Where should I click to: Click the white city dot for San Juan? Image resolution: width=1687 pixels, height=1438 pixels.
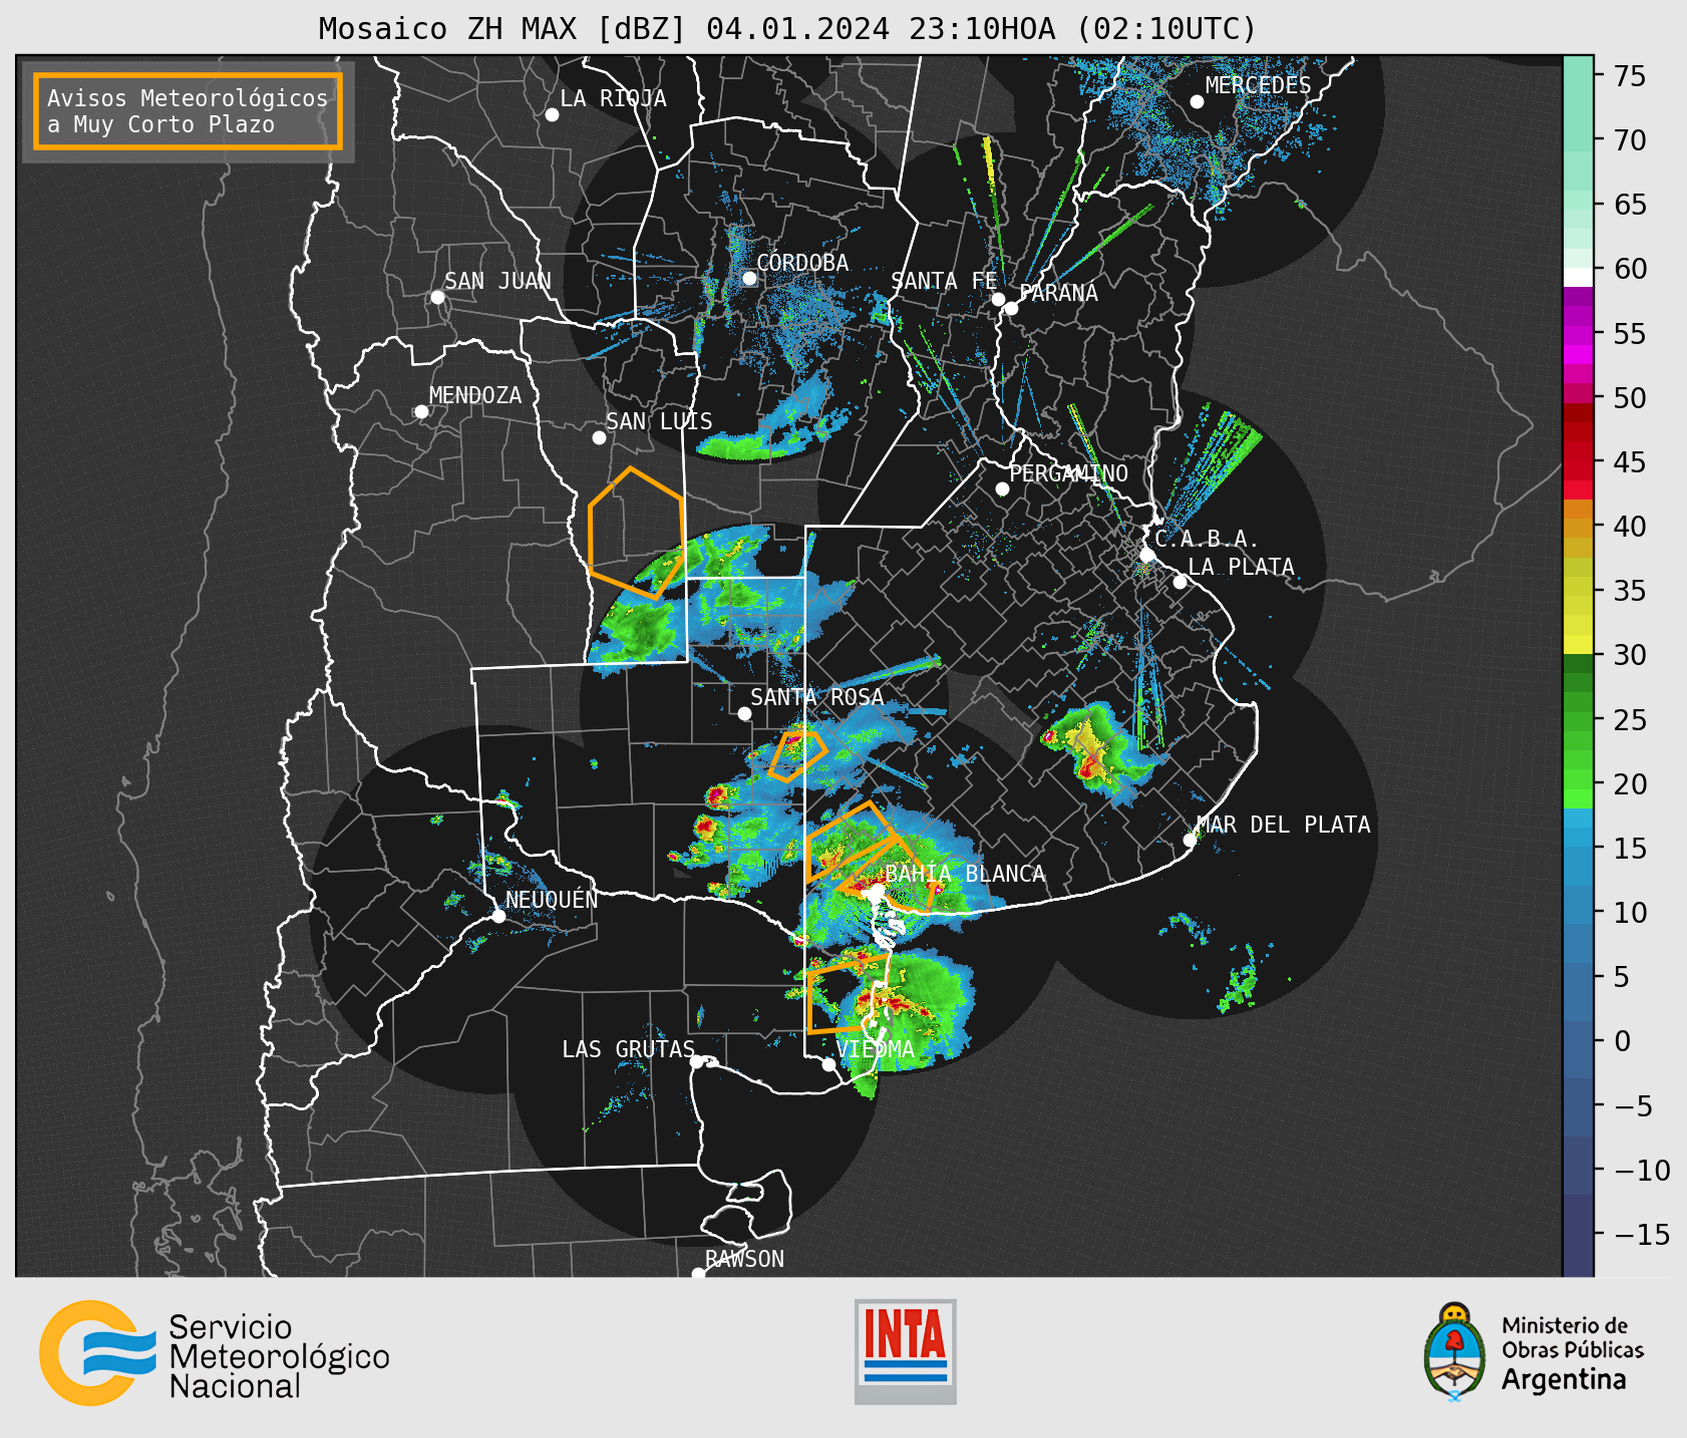(x=437, y=298)
